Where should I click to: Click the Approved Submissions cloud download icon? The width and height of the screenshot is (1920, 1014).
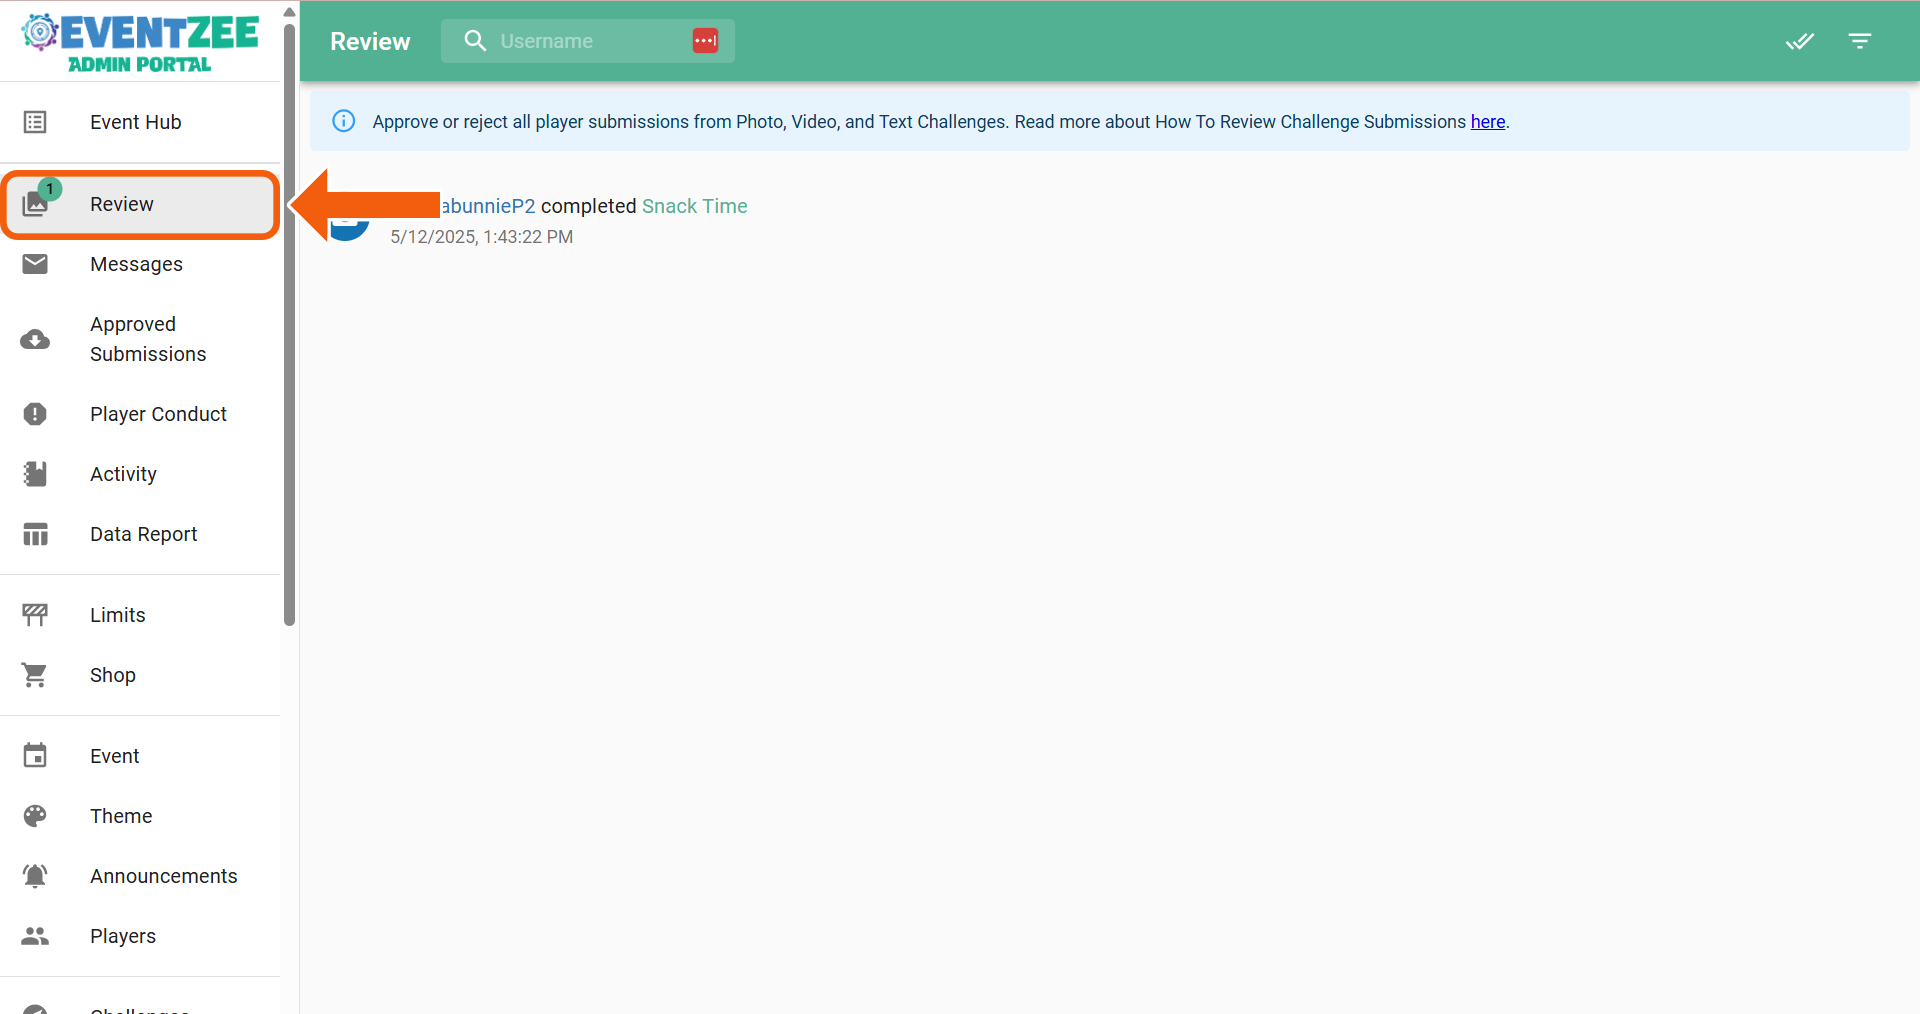pos(35,339)
